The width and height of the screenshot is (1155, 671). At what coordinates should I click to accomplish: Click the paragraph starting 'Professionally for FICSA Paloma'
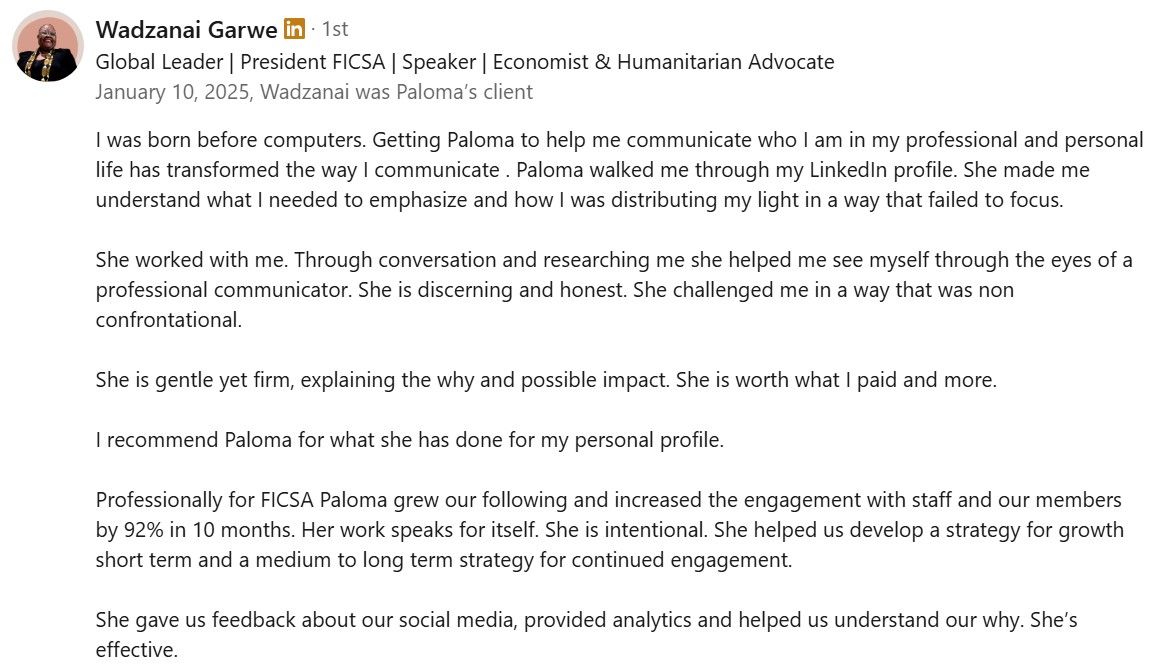point(610,530)
